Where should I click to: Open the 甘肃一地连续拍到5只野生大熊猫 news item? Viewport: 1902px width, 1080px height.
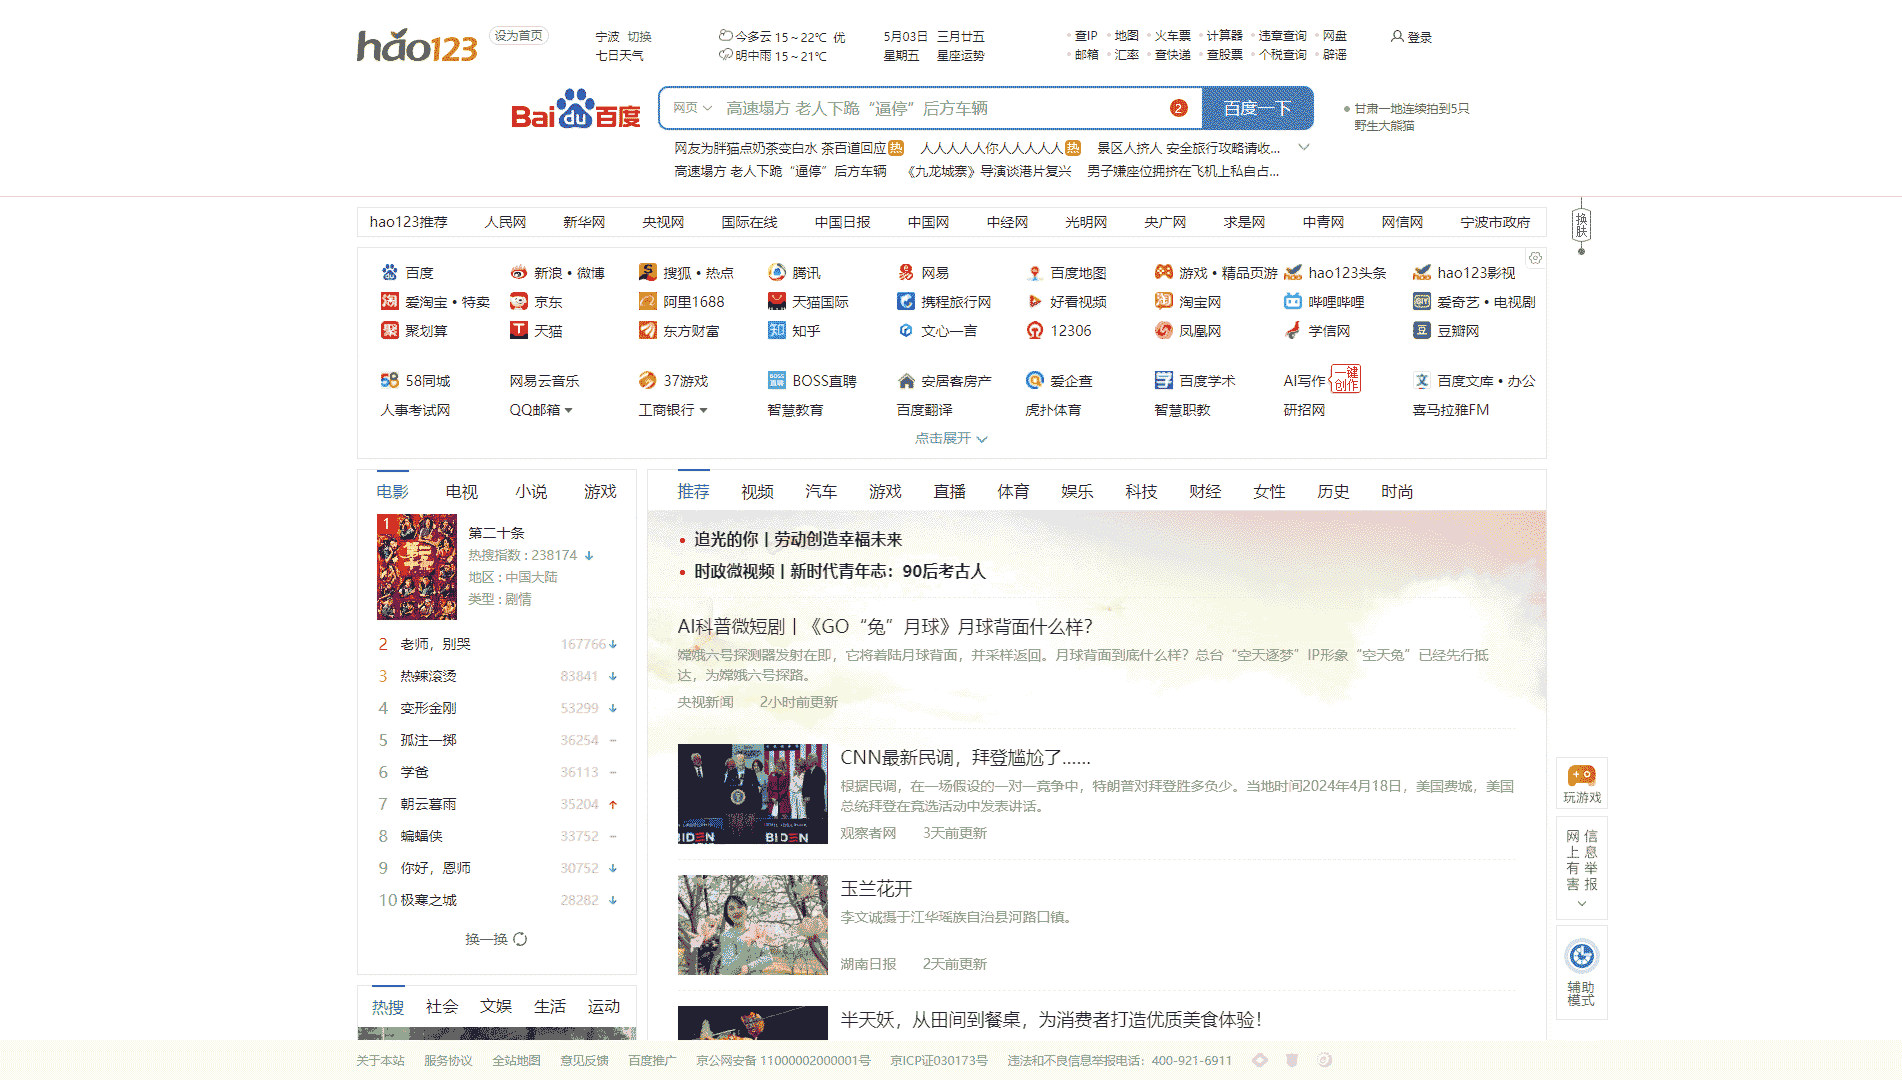click(1411, 117)
